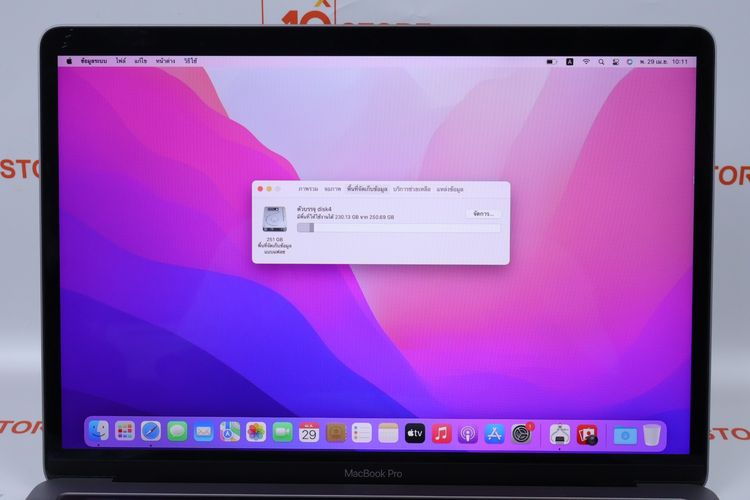750x500 pixels.
Task: Open Podcasts from the Dock
Action: [x=467, y=434]
